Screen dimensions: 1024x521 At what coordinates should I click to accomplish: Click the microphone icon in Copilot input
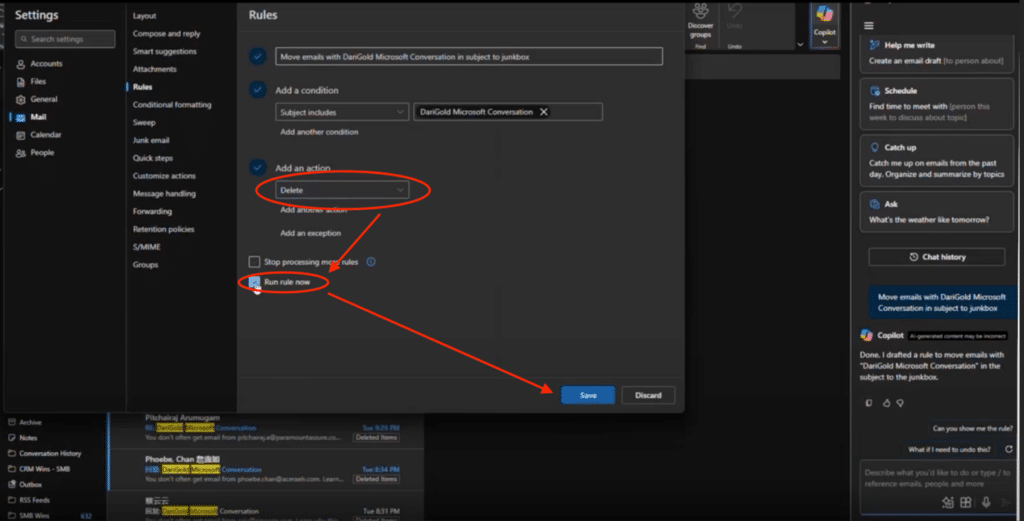point(986,502)
